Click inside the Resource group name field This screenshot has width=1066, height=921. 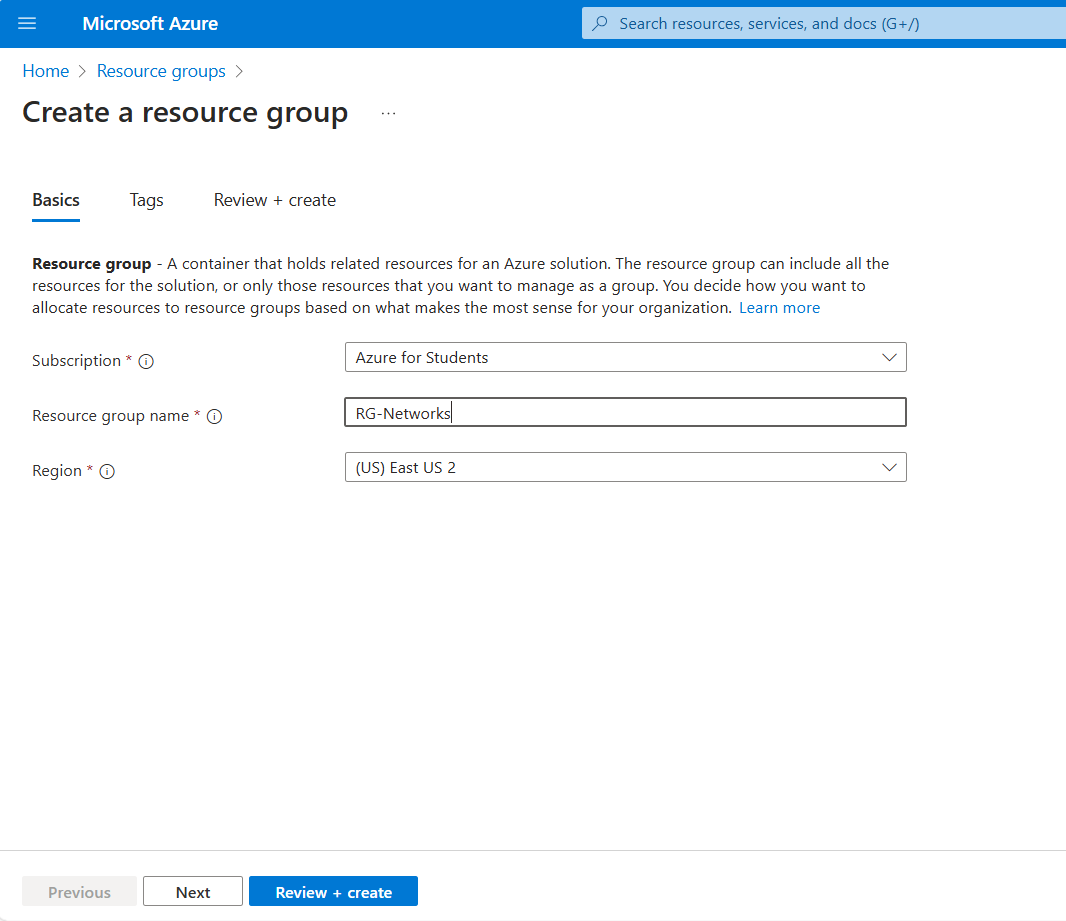point(625,412)
